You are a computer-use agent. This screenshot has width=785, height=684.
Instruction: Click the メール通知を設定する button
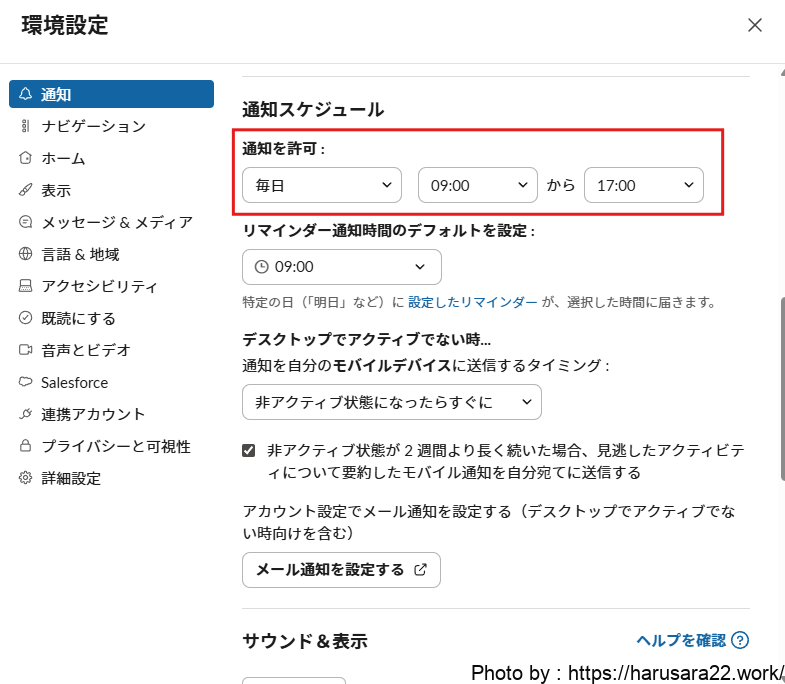tap(341, 570)
